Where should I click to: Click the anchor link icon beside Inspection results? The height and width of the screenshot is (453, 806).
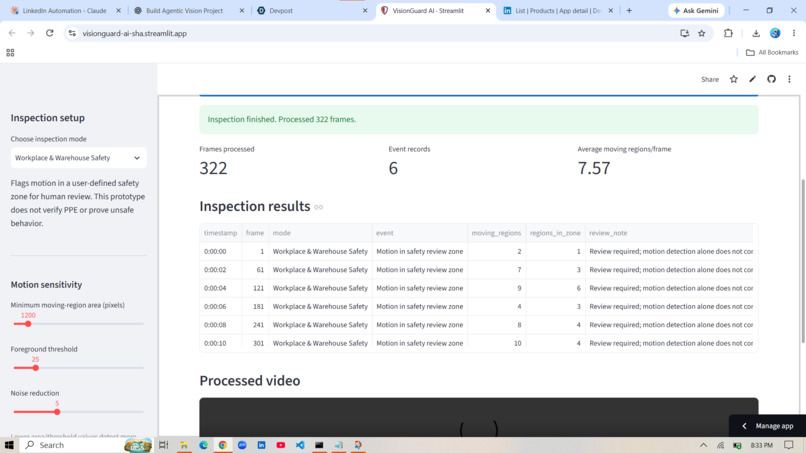click(319, 207)
